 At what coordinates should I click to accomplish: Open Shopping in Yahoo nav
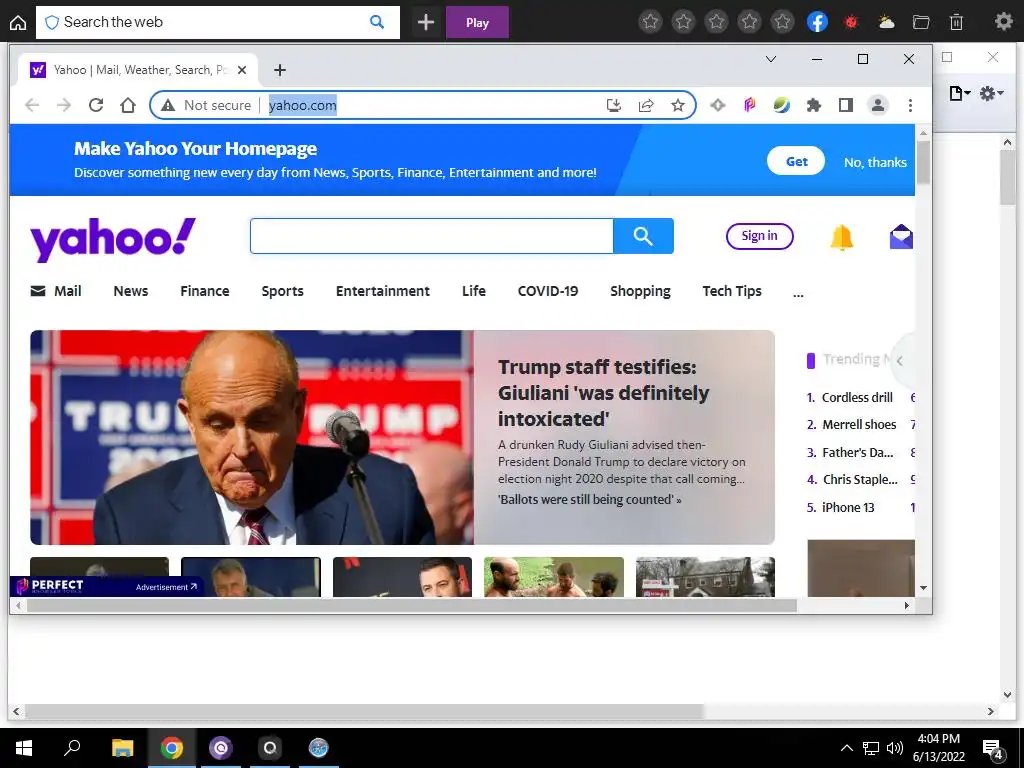click(x=641, y=291)
